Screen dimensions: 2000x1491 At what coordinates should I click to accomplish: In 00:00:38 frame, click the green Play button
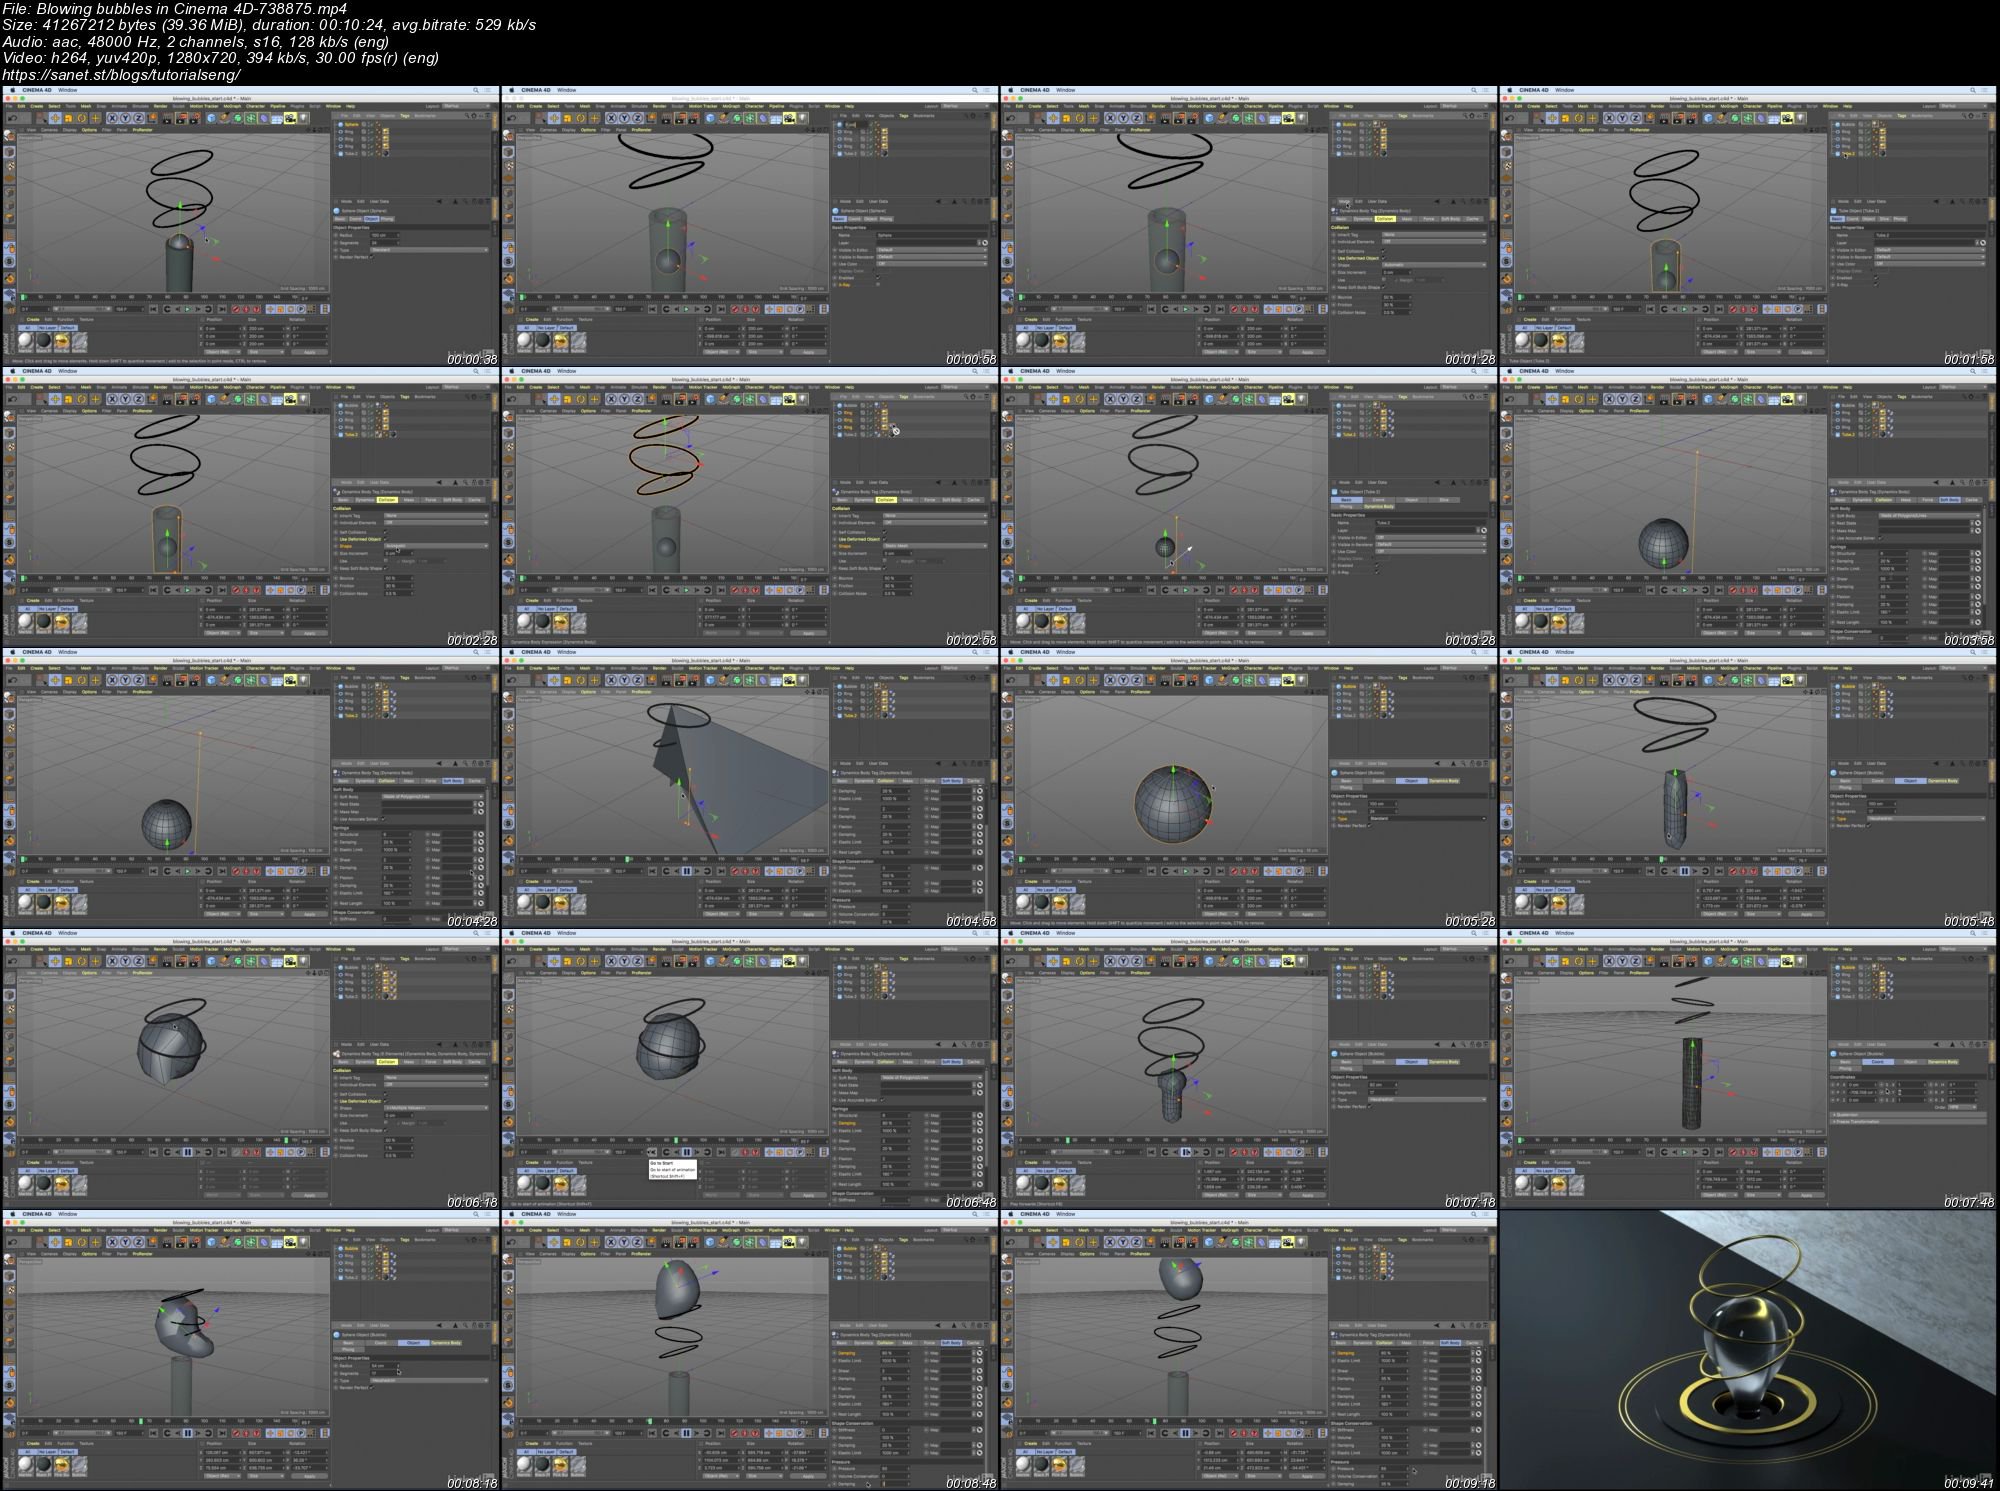tap(187, 309)
